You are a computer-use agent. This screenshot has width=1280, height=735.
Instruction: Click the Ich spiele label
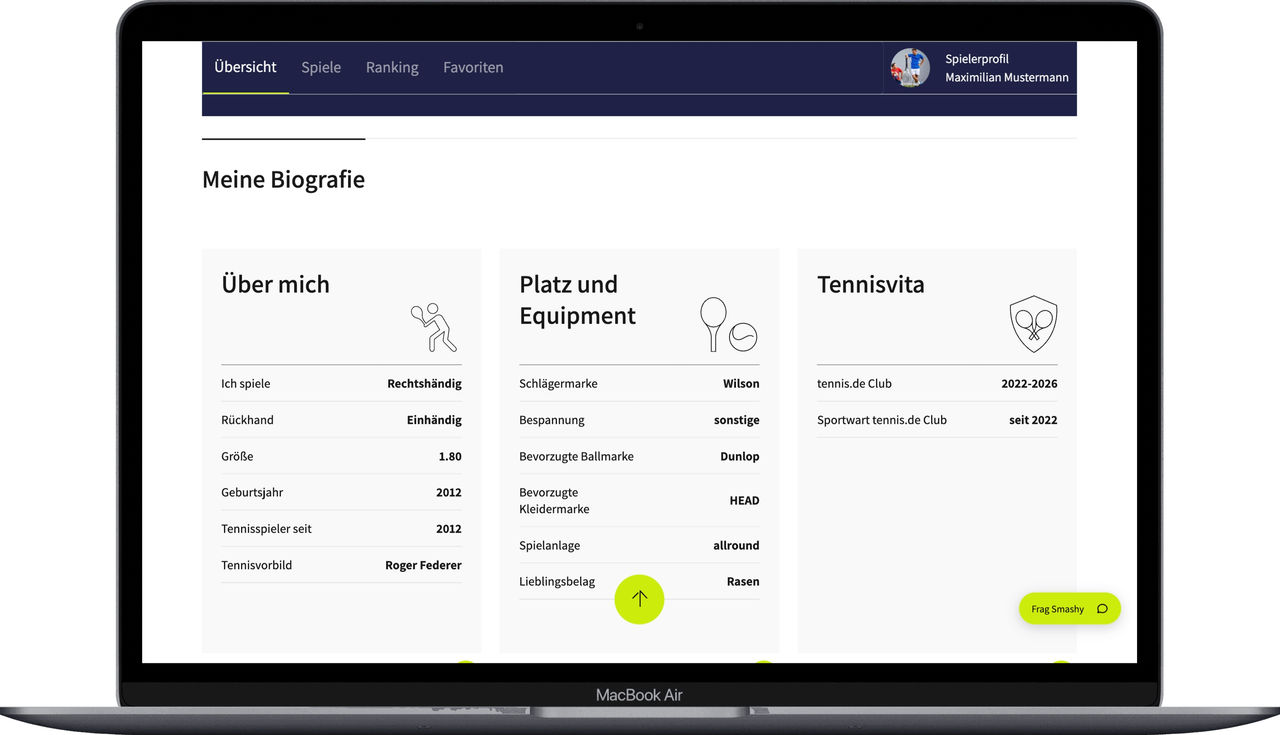click(245, 384)
